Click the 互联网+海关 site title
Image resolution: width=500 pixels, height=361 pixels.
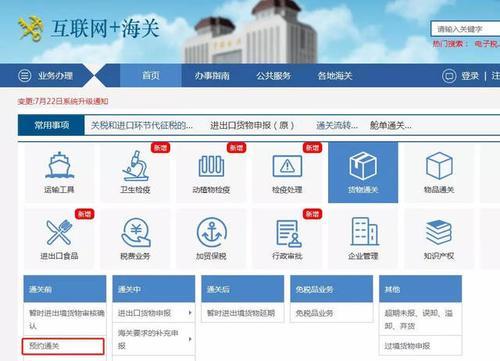tap(105, 28)
